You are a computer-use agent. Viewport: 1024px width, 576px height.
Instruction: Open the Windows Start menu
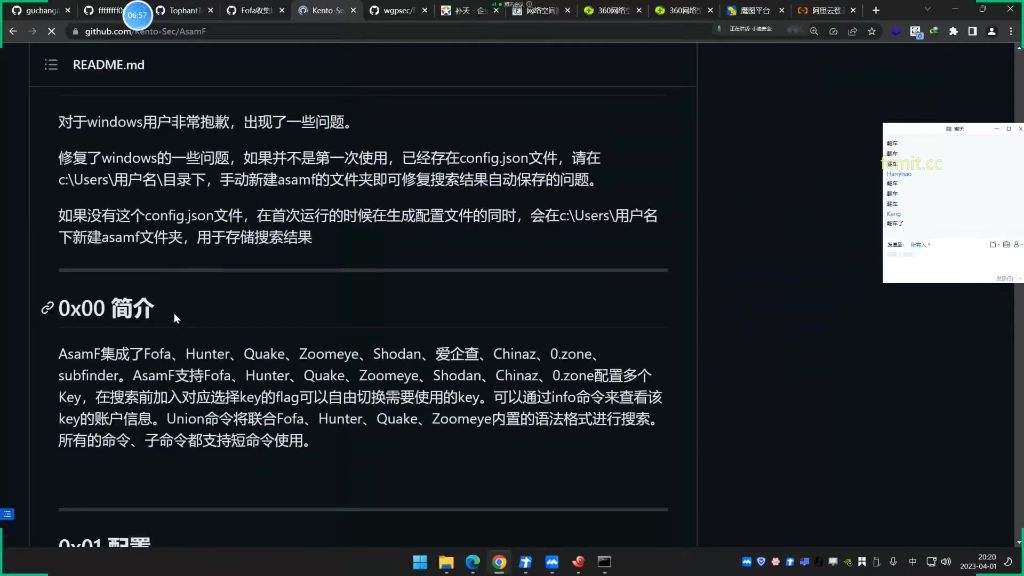(420, 562)
